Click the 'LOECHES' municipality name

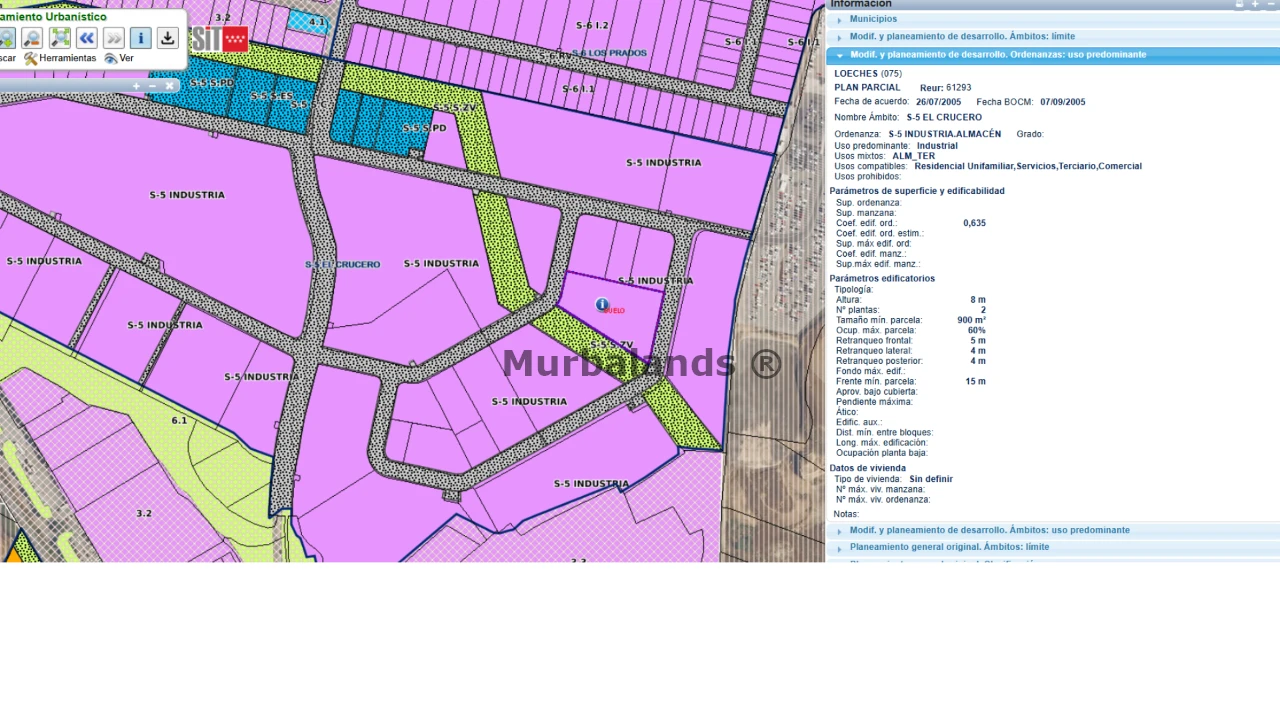pyautogui.click(x=856, y=74)
